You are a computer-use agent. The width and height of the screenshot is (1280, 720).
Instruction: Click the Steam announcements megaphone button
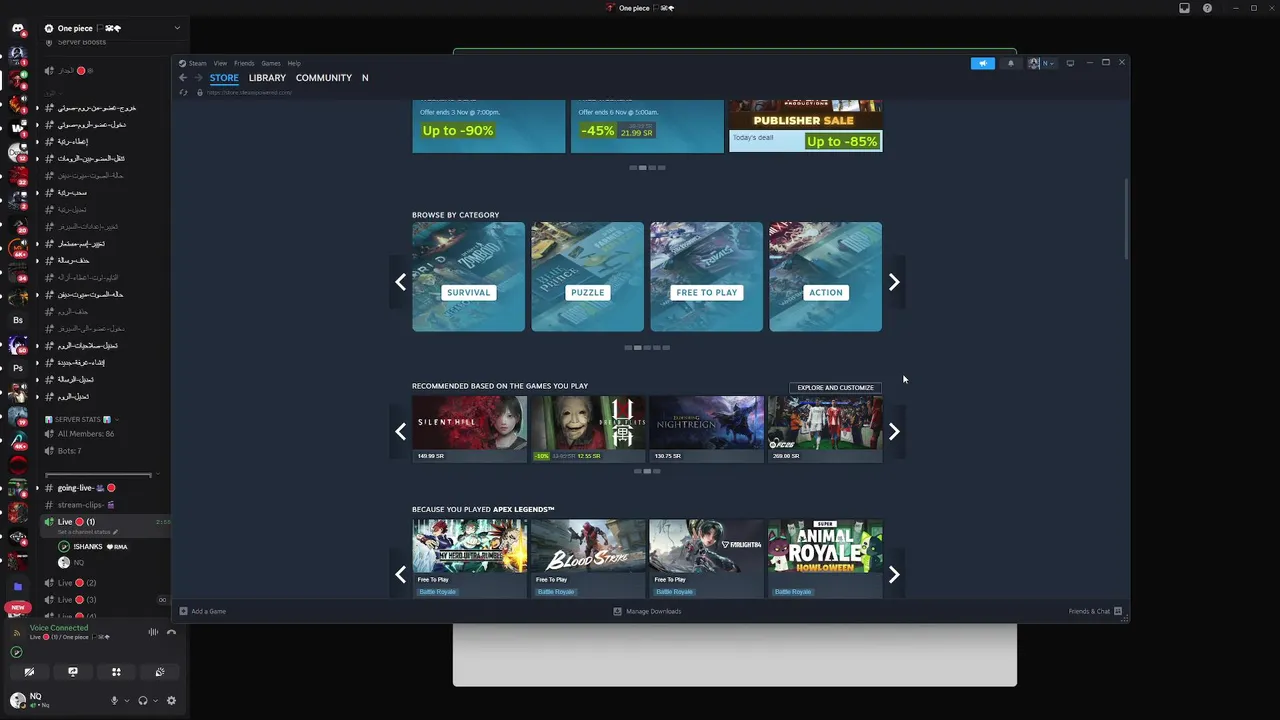(983, 63)
